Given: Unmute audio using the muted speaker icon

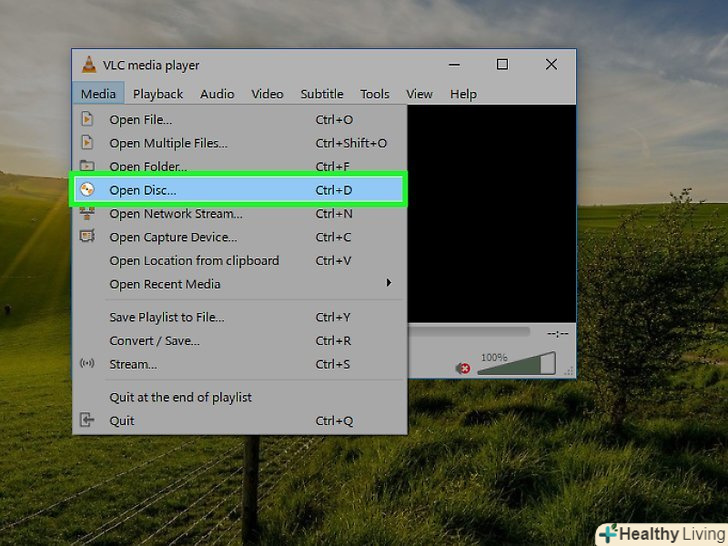Looking at the screenshot, I should 463,369.
